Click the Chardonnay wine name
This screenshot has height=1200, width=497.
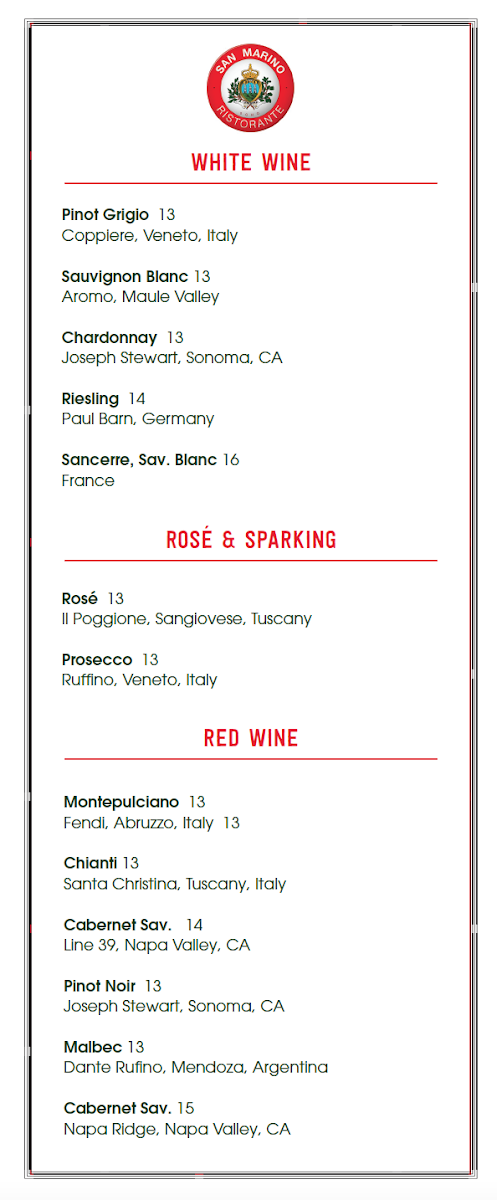[x=110, y=338]
